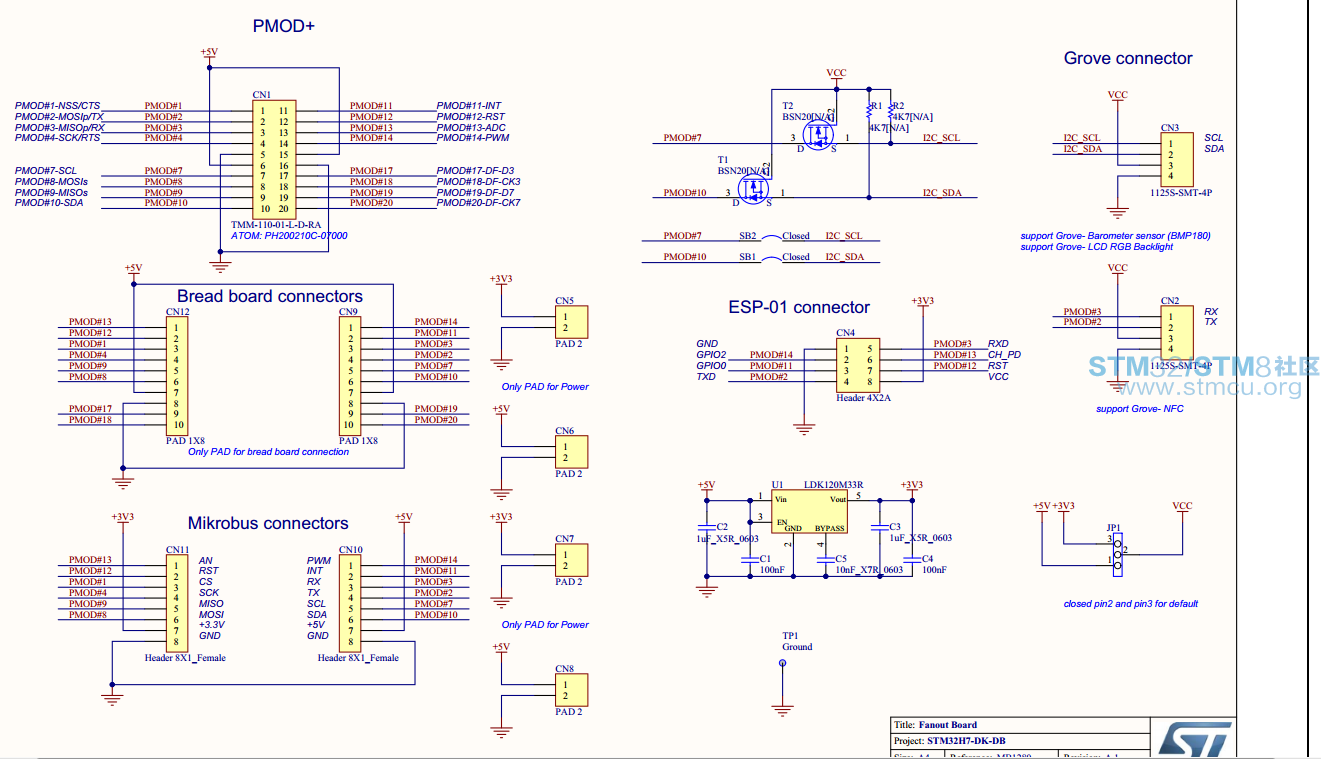Click the CN6 PAD 2 symbol

570,452
